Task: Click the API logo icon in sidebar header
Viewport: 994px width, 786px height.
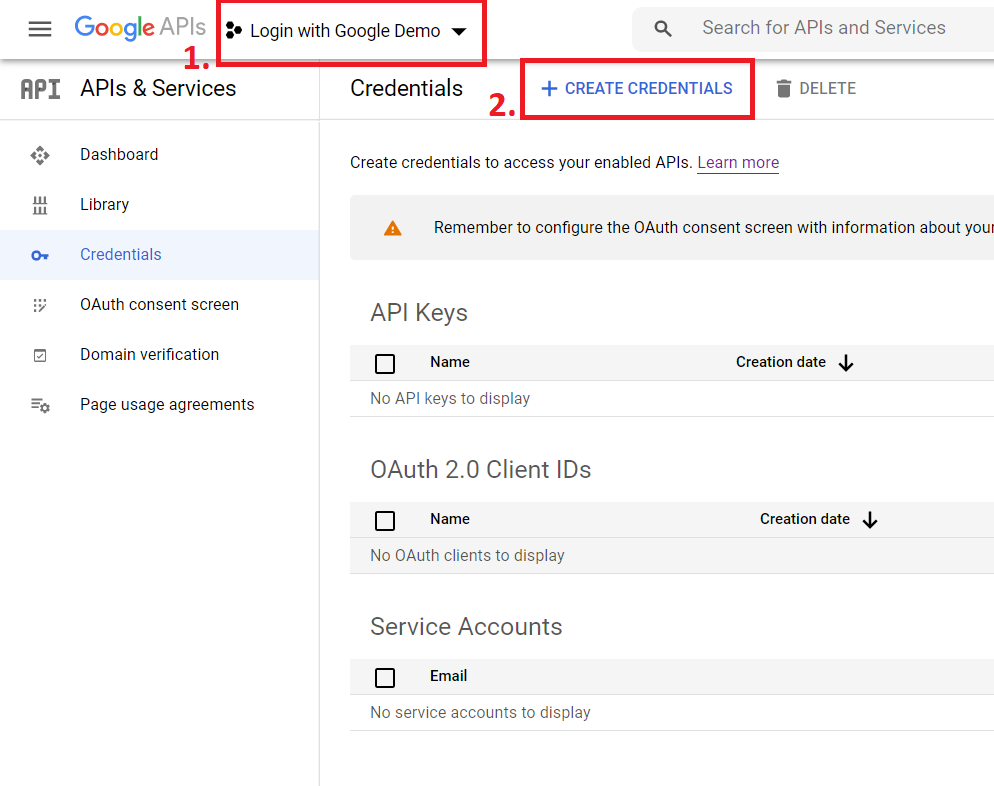Action: [41, 89]
